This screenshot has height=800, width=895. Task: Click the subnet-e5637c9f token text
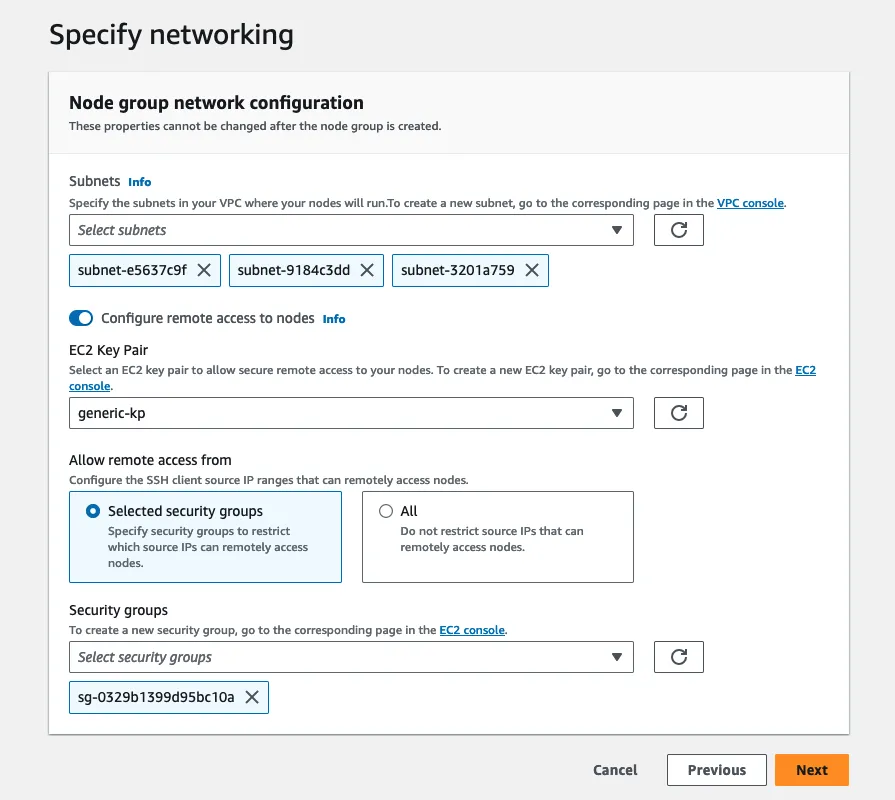[132, 270]
